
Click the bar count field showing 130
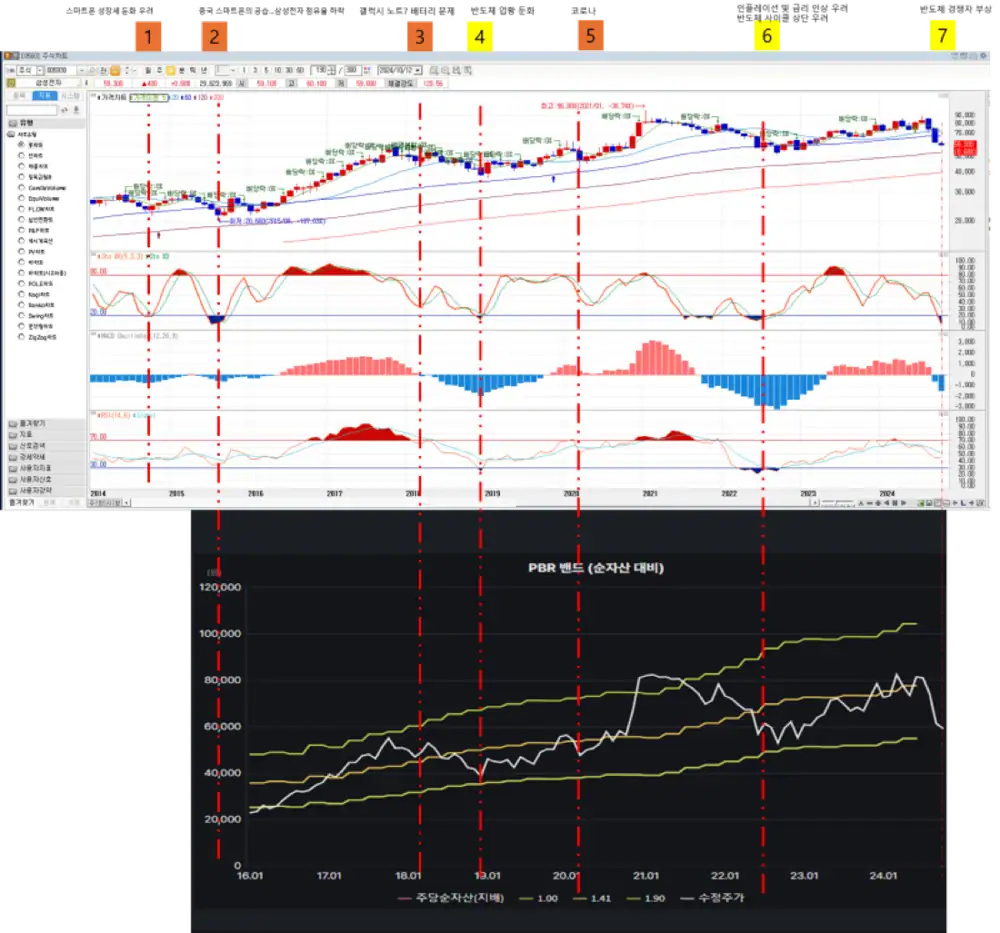[320, 70]
